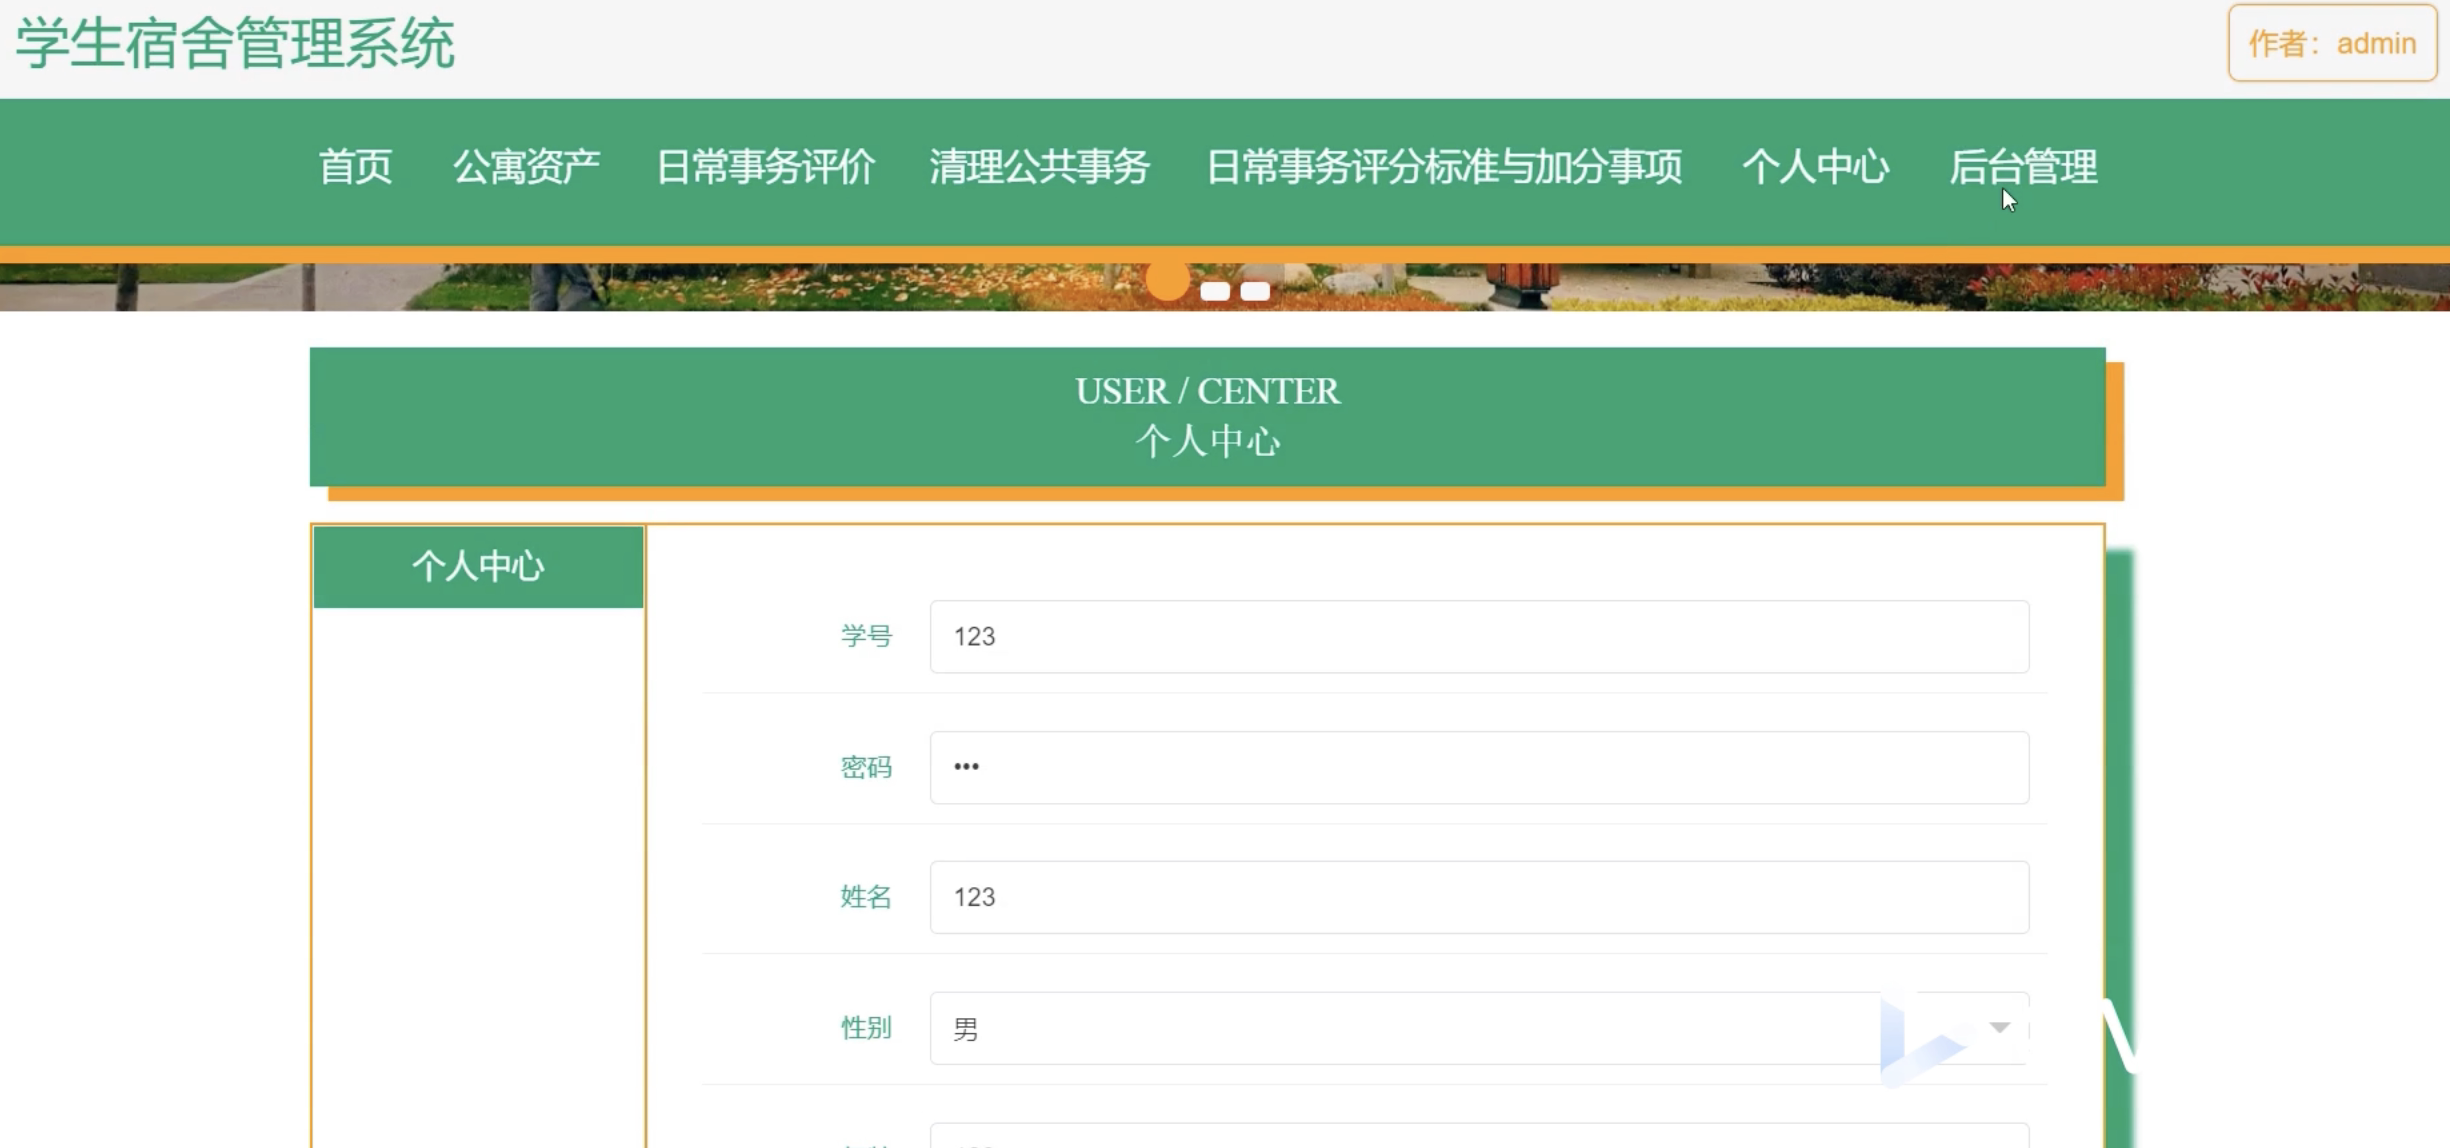Focus the 密码 password field
Viewport: 2450px width, 1148px height.
(x=1478, y=767)
